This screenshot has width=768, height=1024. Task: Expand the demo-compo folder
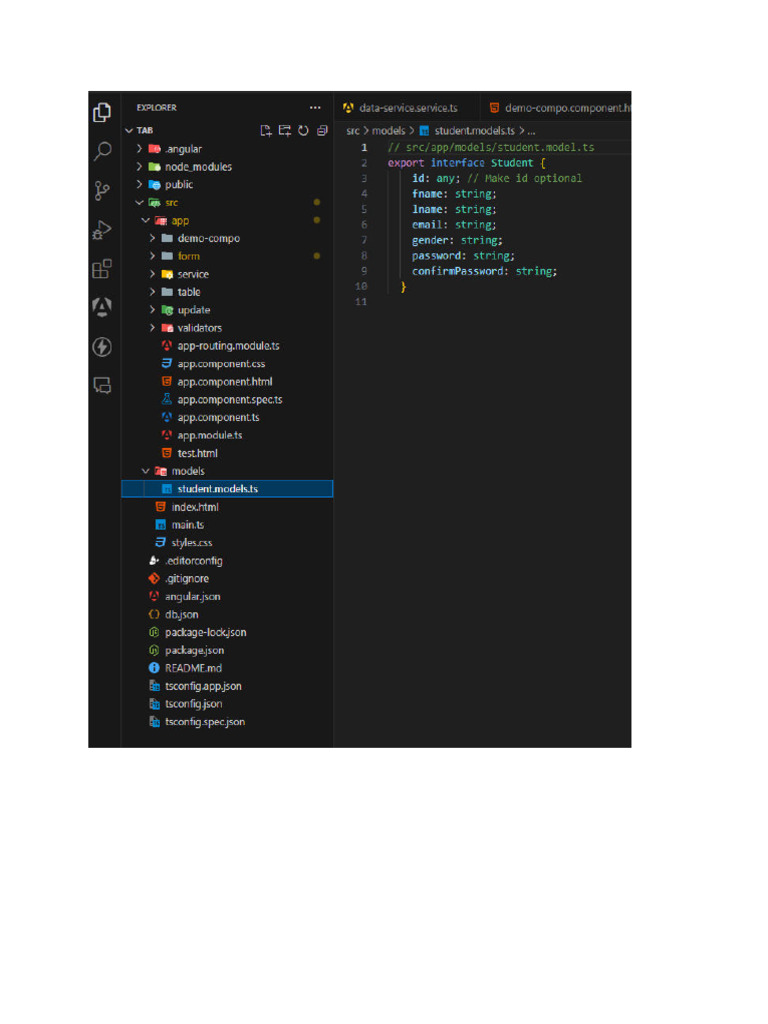152,238
